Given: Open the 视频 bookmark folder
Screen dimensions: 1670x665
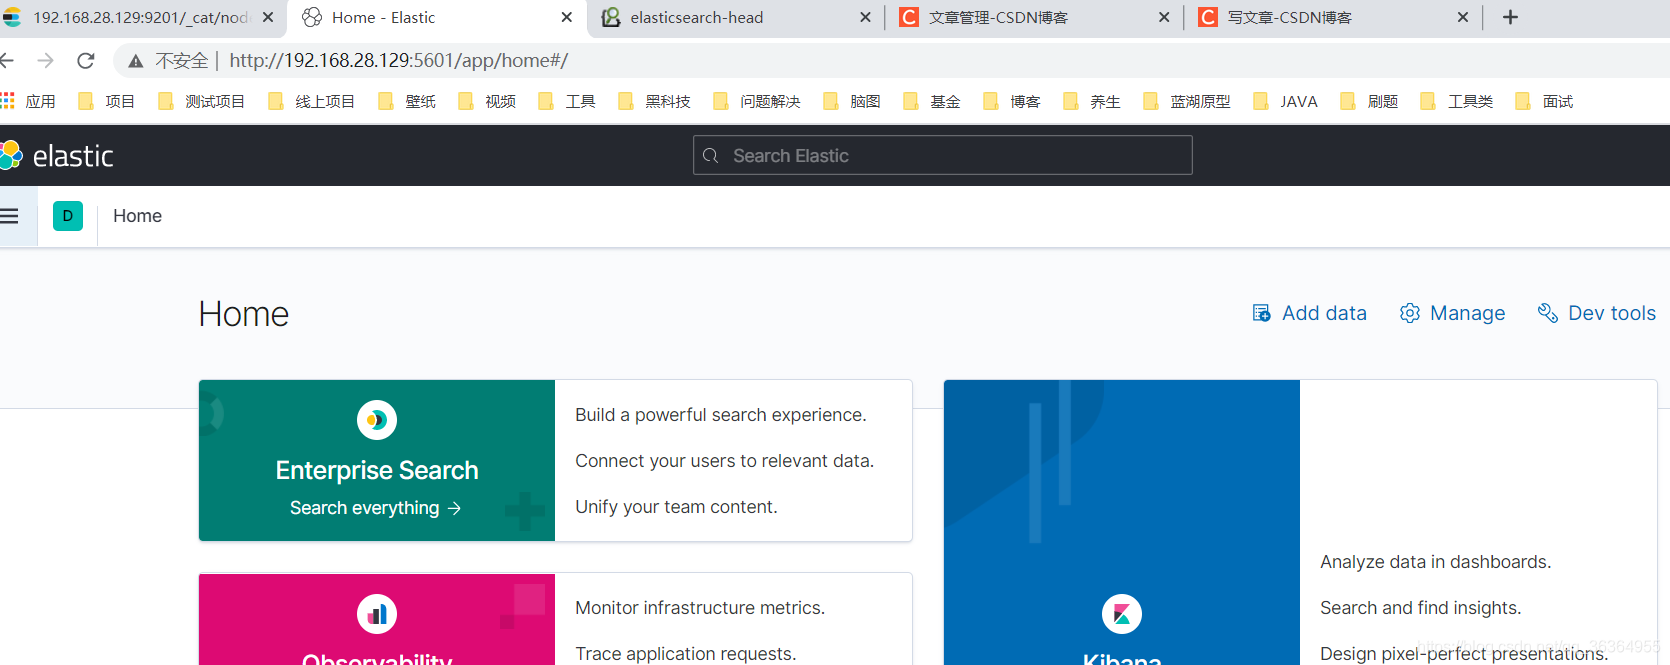Looking at the screenshot, I should click(x=487, y=101).
